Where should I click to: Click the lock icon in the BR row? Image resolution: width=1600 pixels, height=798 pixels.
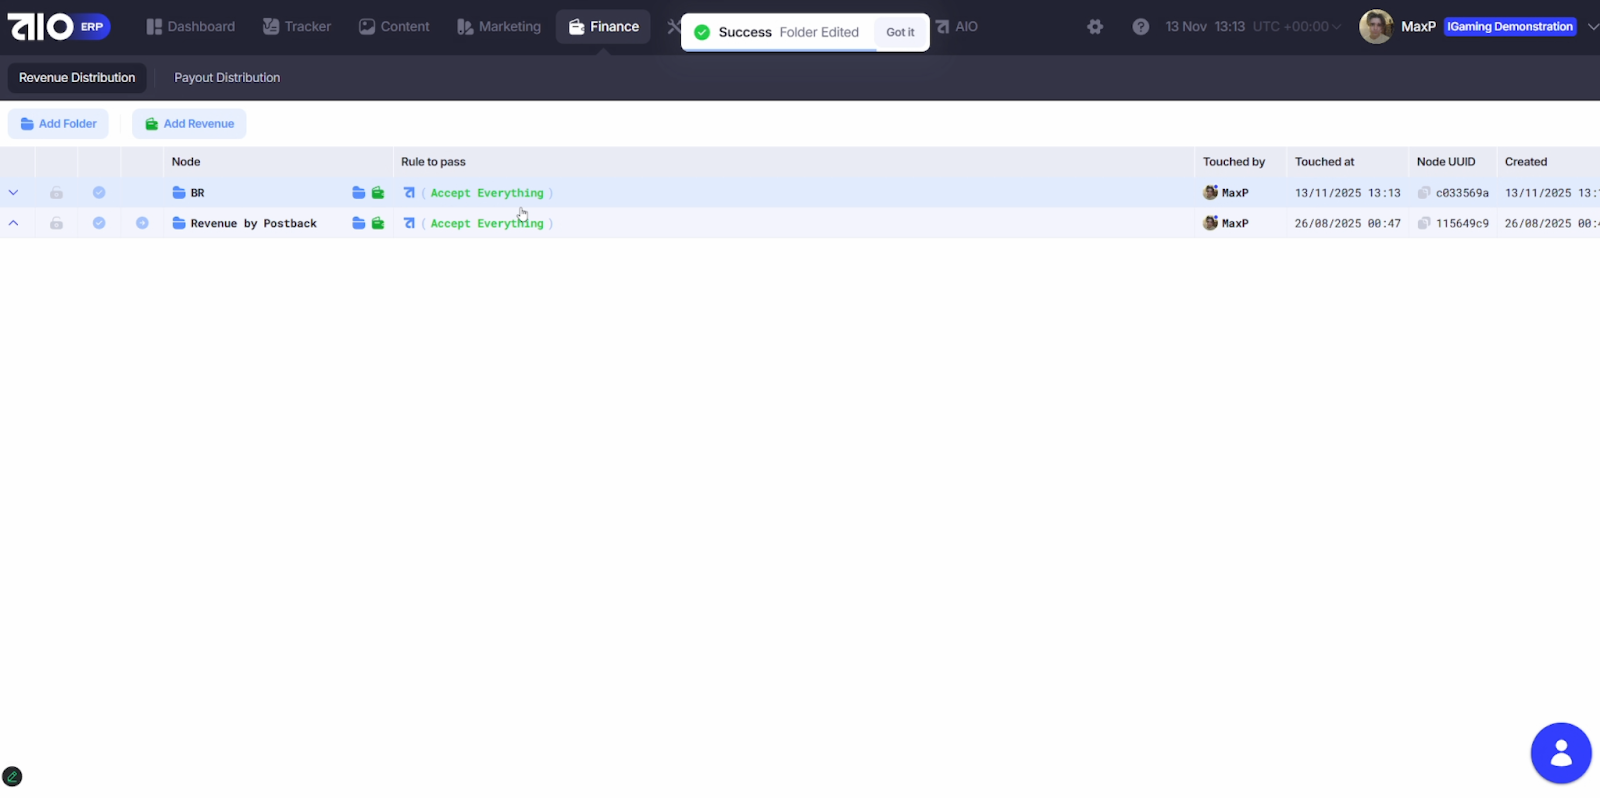[56, 193]
